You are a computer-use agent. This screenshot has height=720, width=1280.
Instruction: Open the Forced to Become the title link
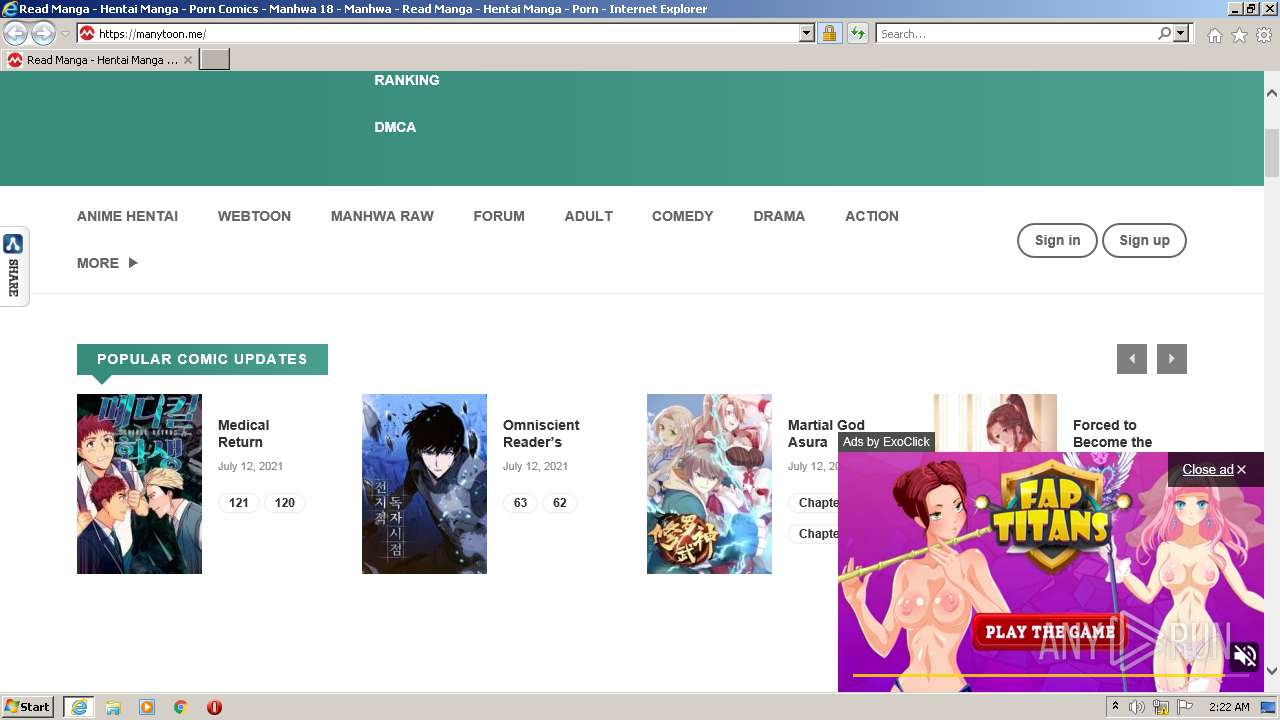click(1112, 433)
